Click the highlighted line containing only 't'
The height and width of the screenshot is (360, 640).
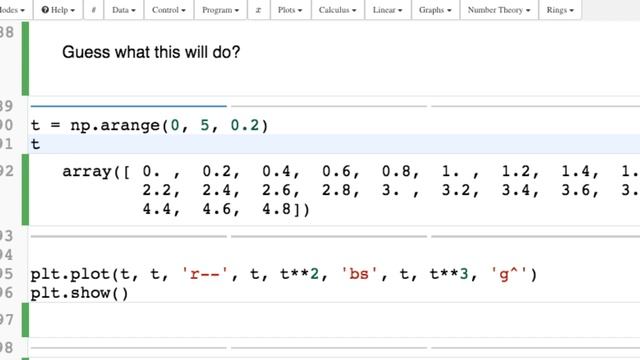[335, 144]
